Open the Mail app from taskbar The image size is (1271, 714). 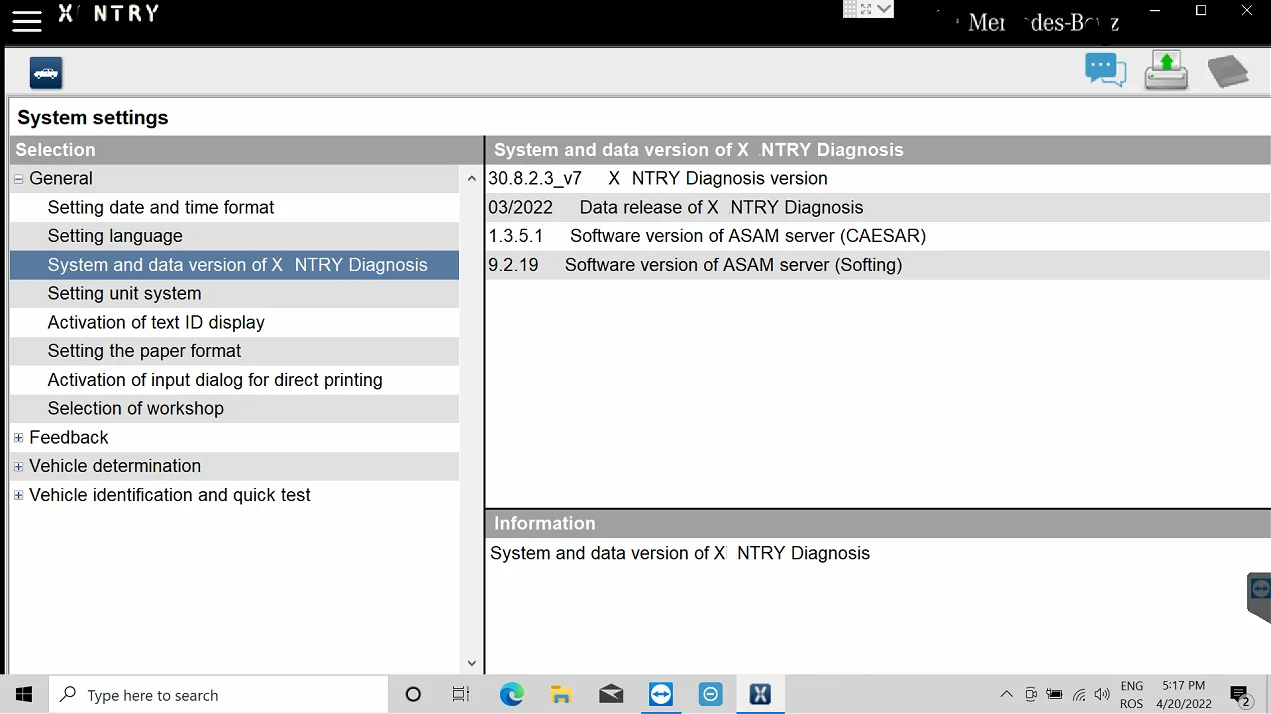pyautogui.click(x=611, y=695)
